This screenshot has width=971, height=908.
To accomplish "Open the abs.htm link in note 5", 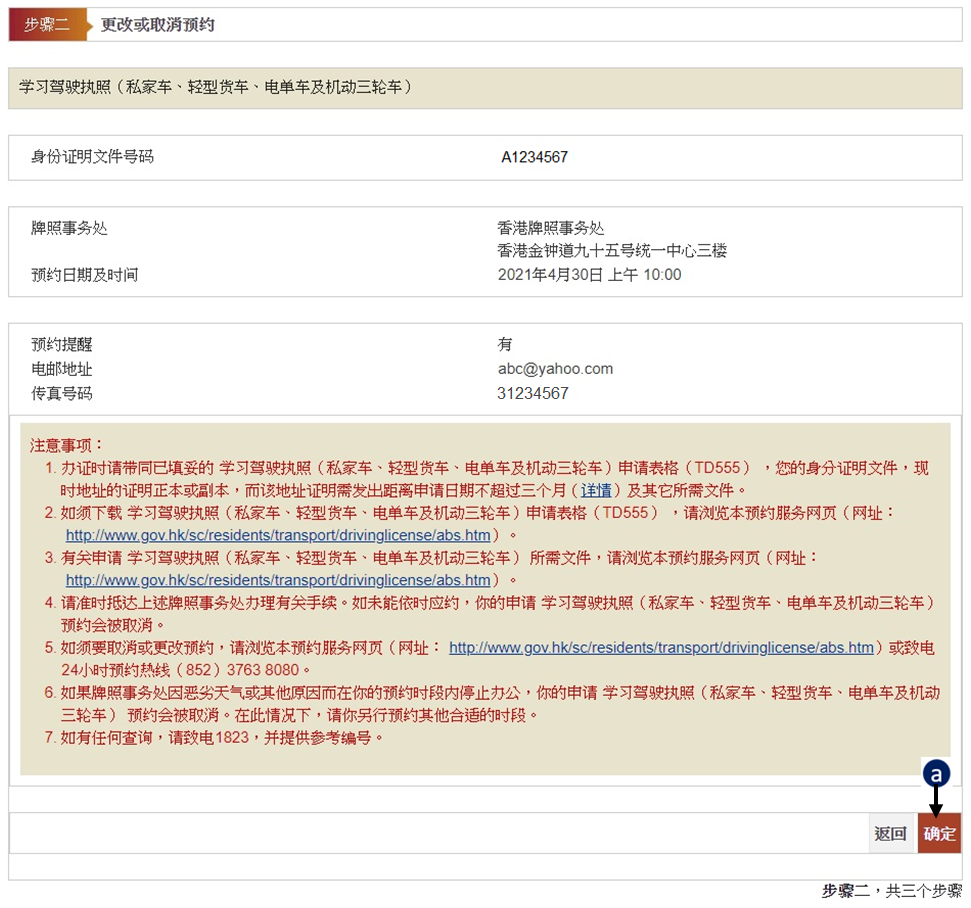I will pyautogui.click(x=661, y=648).
